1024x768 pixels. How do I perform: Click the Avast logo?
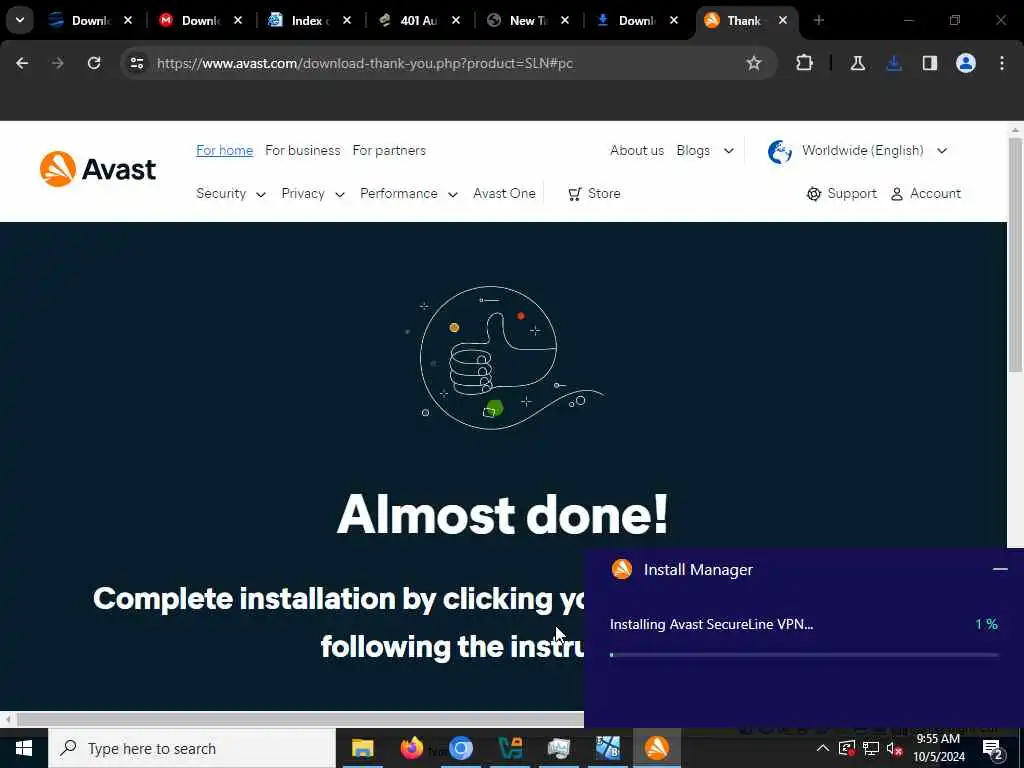[98, 169]
